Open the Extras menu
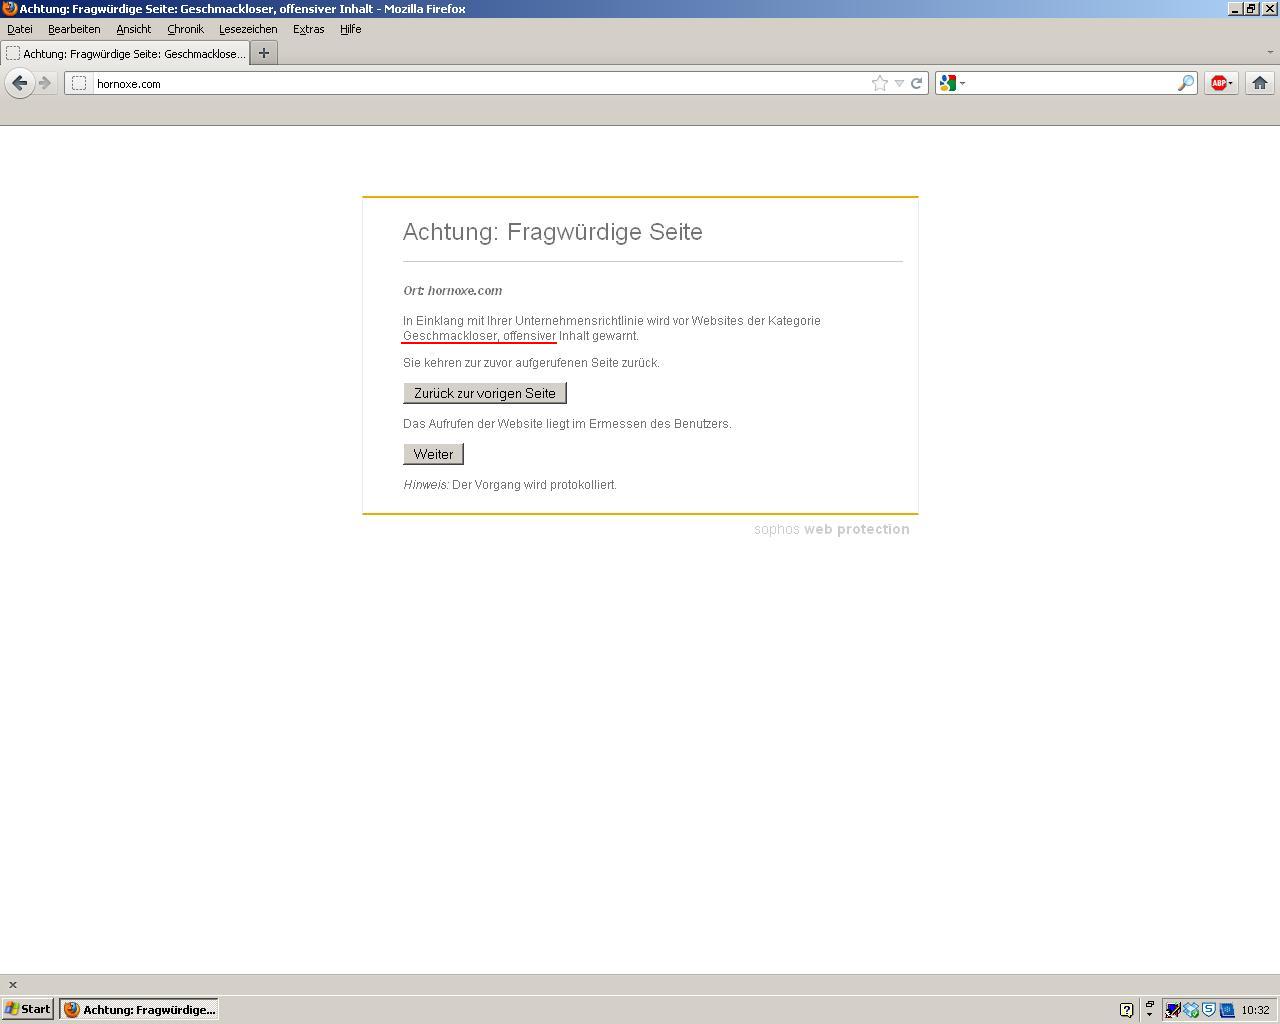 [x=308, y=29]
